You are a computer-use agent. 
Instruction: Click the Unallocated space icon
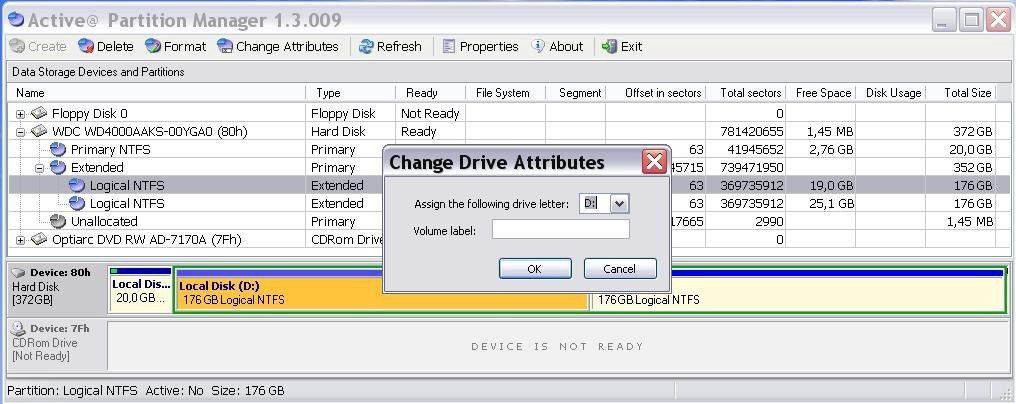[58, 221]
